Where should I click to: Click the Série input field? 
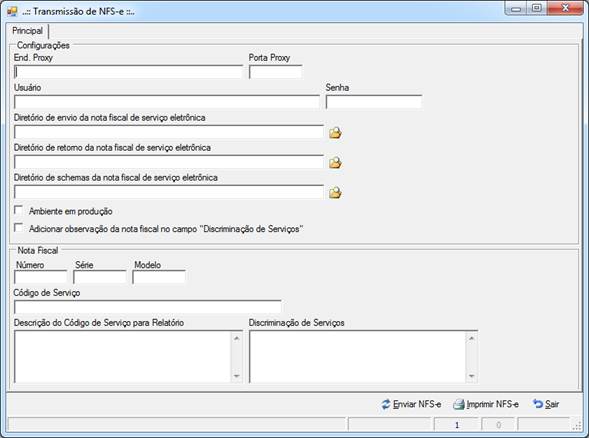coord(100,277)
